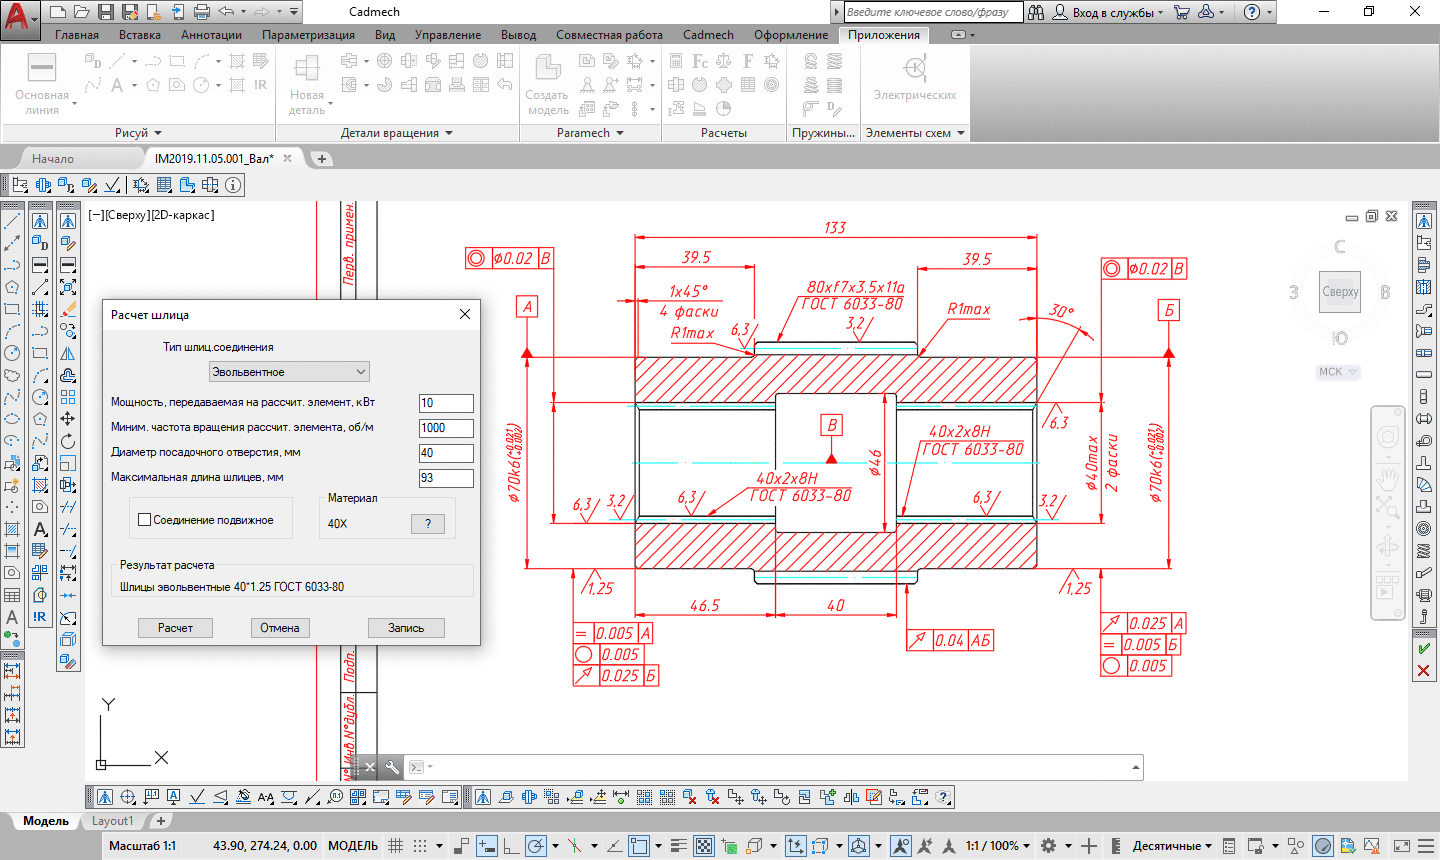Click the material question mark button
1440x860 pixels.
coord(428,524)
